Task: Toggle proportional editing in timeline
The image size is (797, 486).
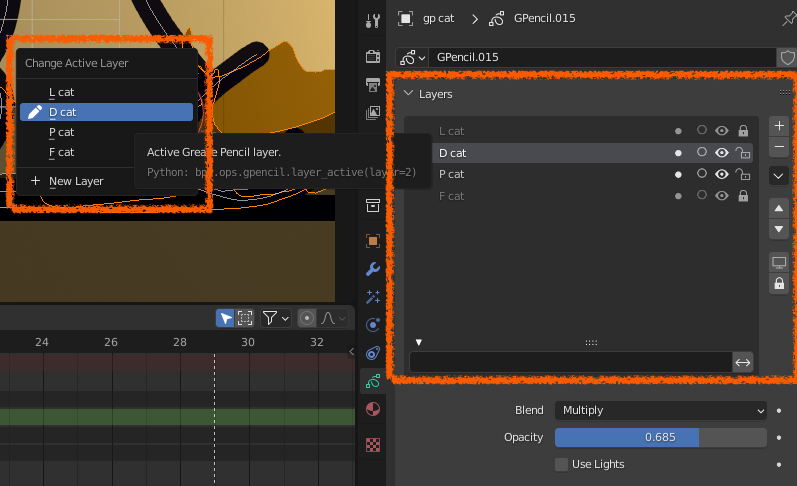Action: 306,318
